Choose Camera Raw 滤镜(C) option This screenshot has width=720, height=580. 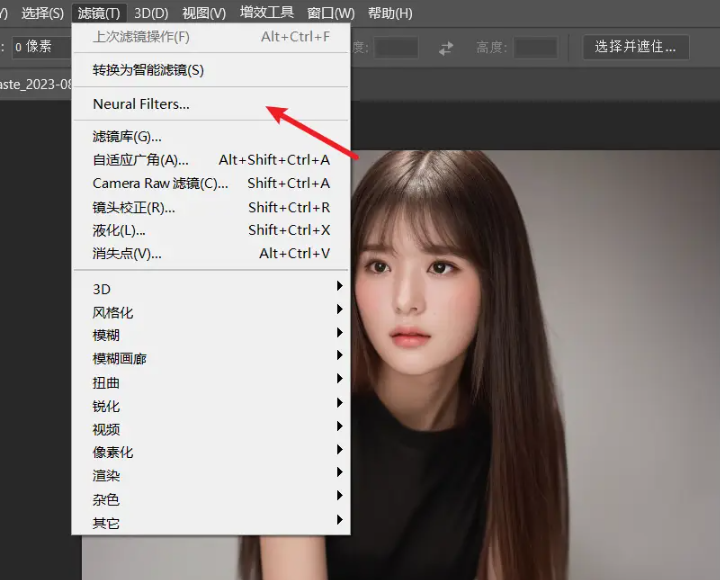pos(160,183)
